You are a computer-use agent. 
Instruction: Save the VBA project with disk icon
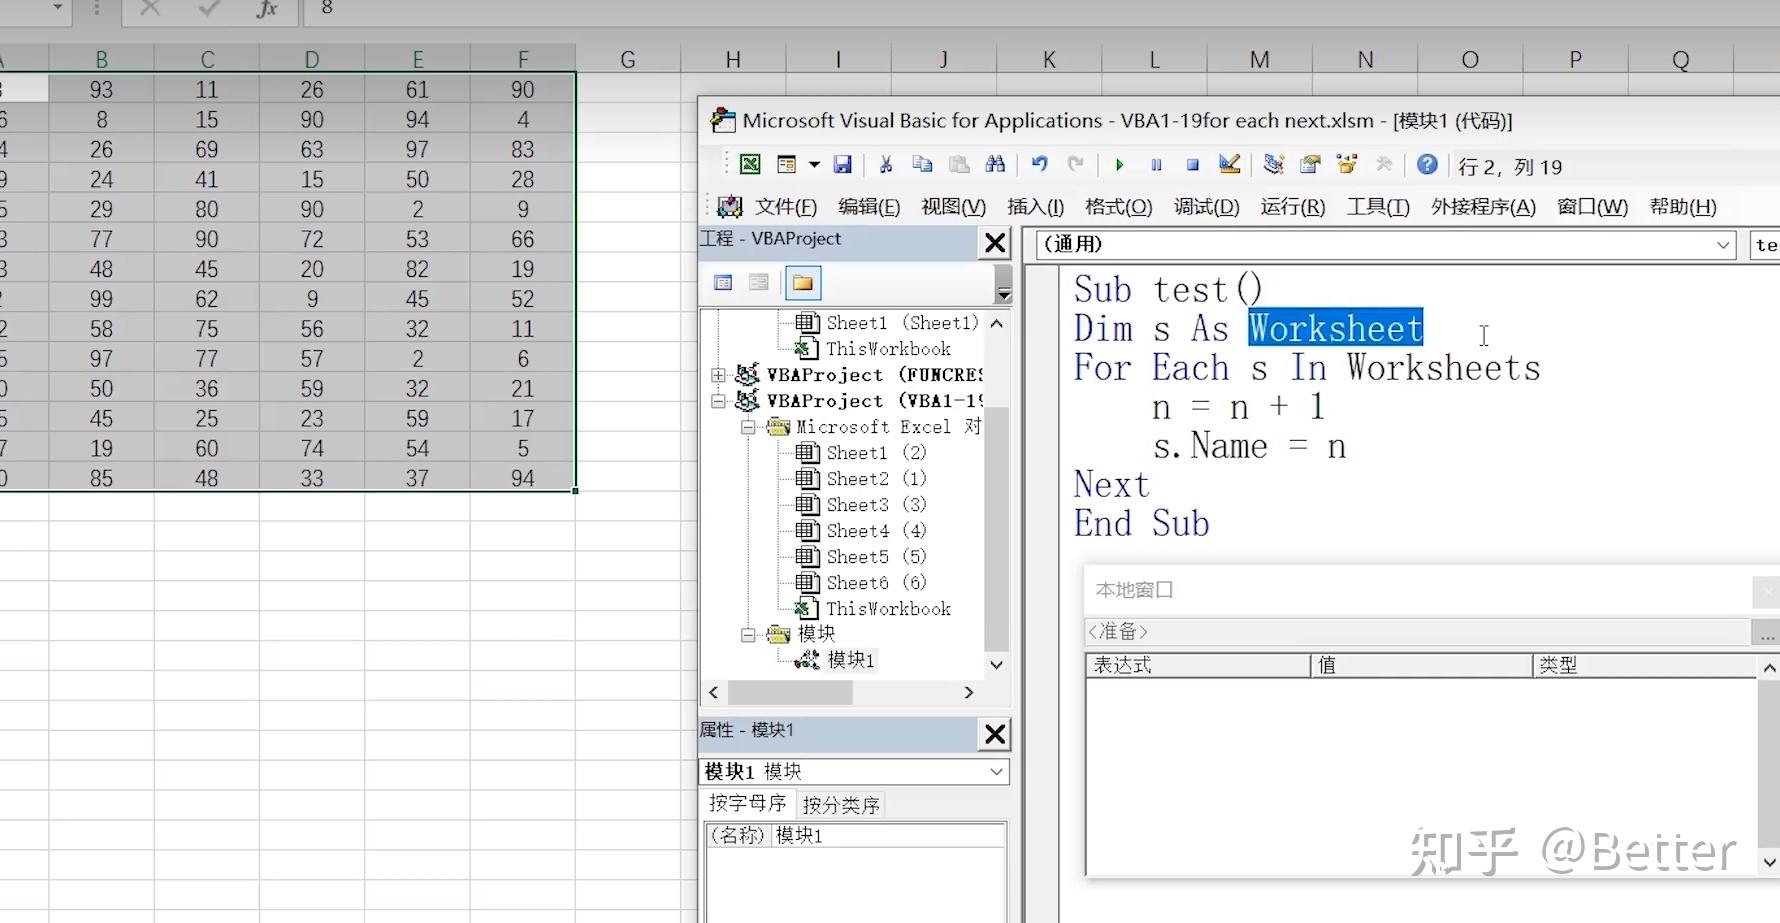click(x=842, y=165)
